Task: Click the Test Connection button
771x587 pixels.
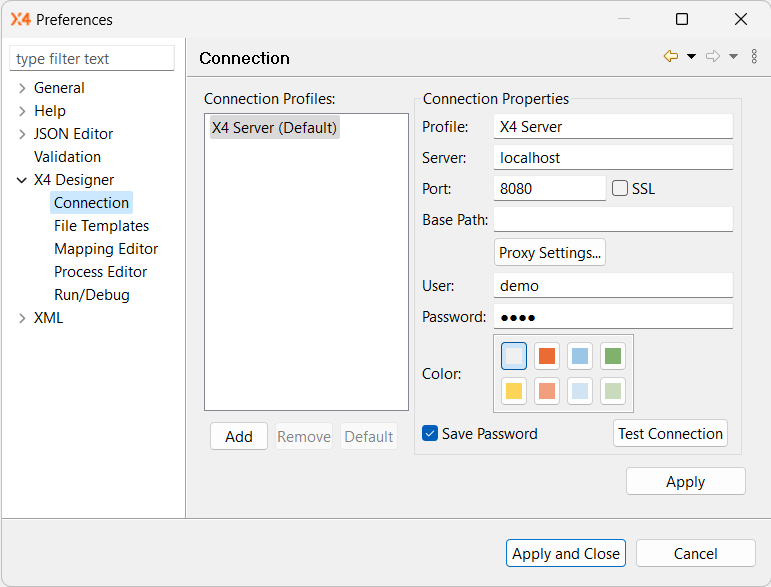Action: pyautogui.click(x=670, y=433)
